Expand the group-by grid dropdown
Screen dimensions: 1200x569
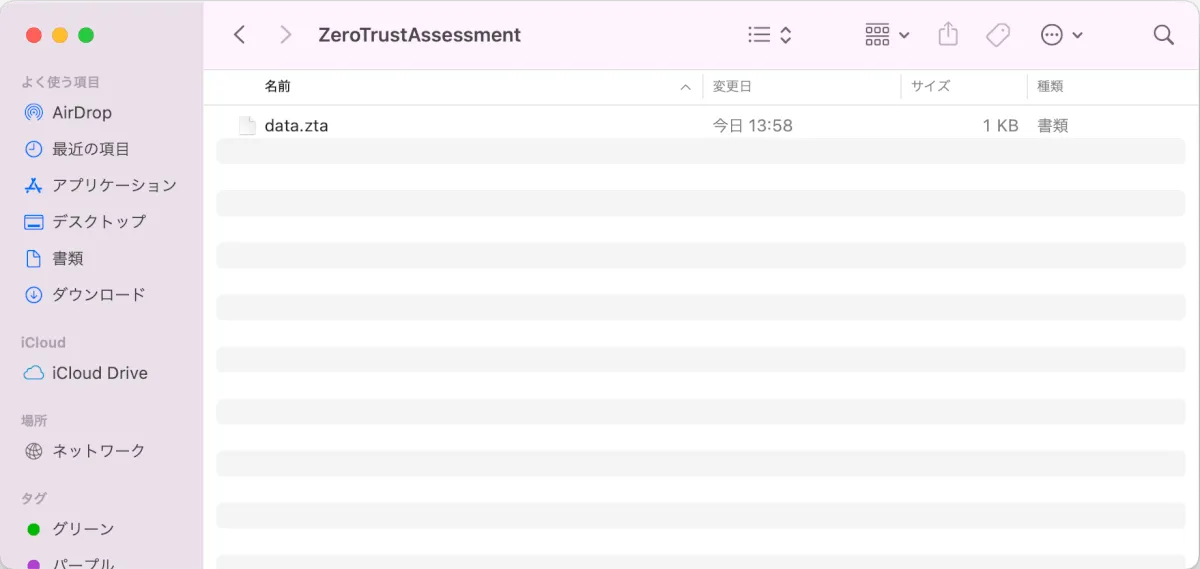click(887, 35)
